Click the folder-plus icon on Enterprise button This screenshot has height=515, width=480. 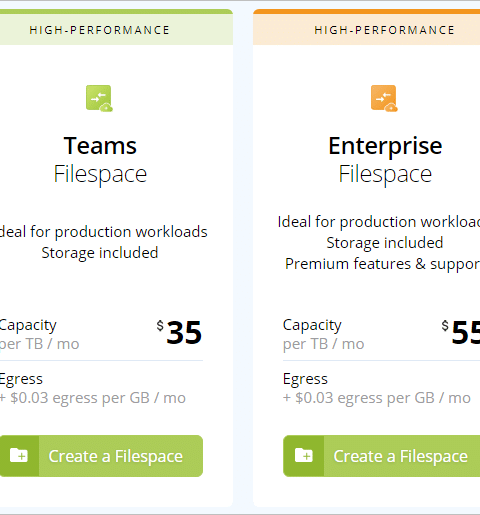click(304, 456)
